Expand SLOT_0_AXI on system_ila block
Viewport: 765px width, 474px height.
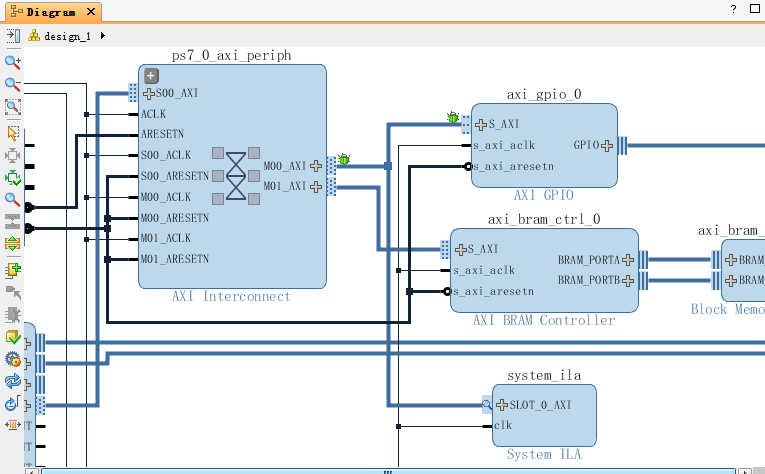pyautogui.click(x=501, y=405)
